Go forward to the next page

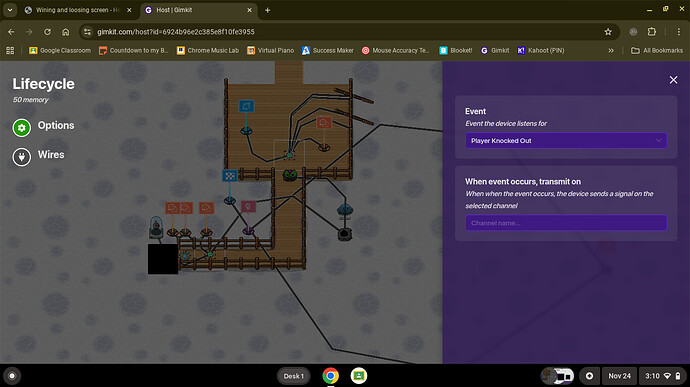tap(29, 32)
